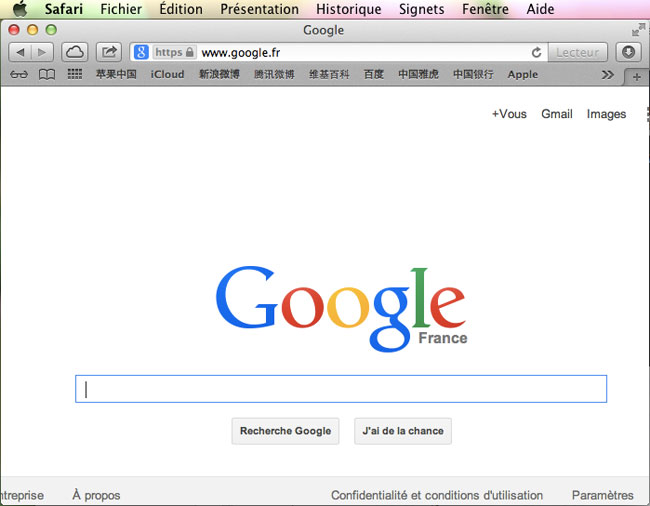Go forward to the next page
Viewport: 650px width, 506px height.
pos(42,53)
